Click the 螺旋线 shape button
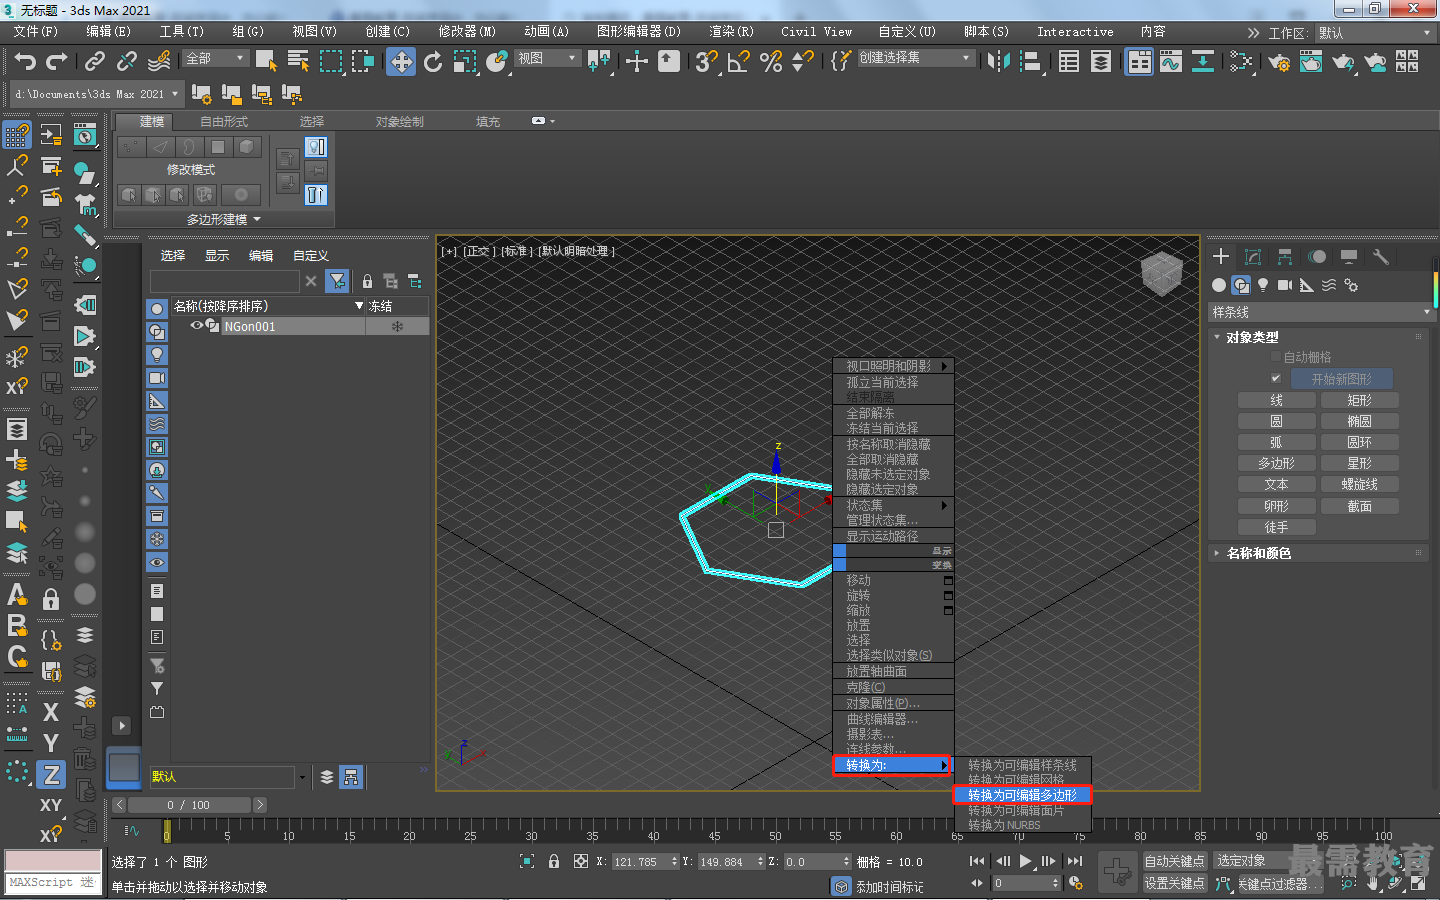This screenshot has width=1440, height=900. [x=1360, y=484]
